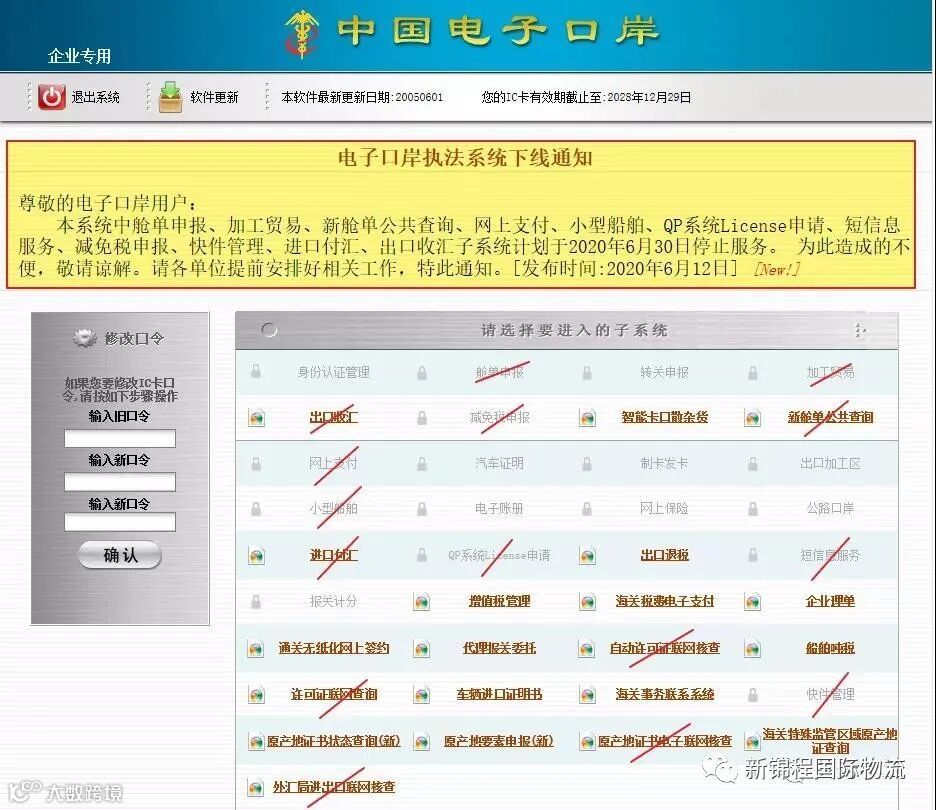Click the 确认 button
Viewport: 936px width, 810px height.
(120, 555)
